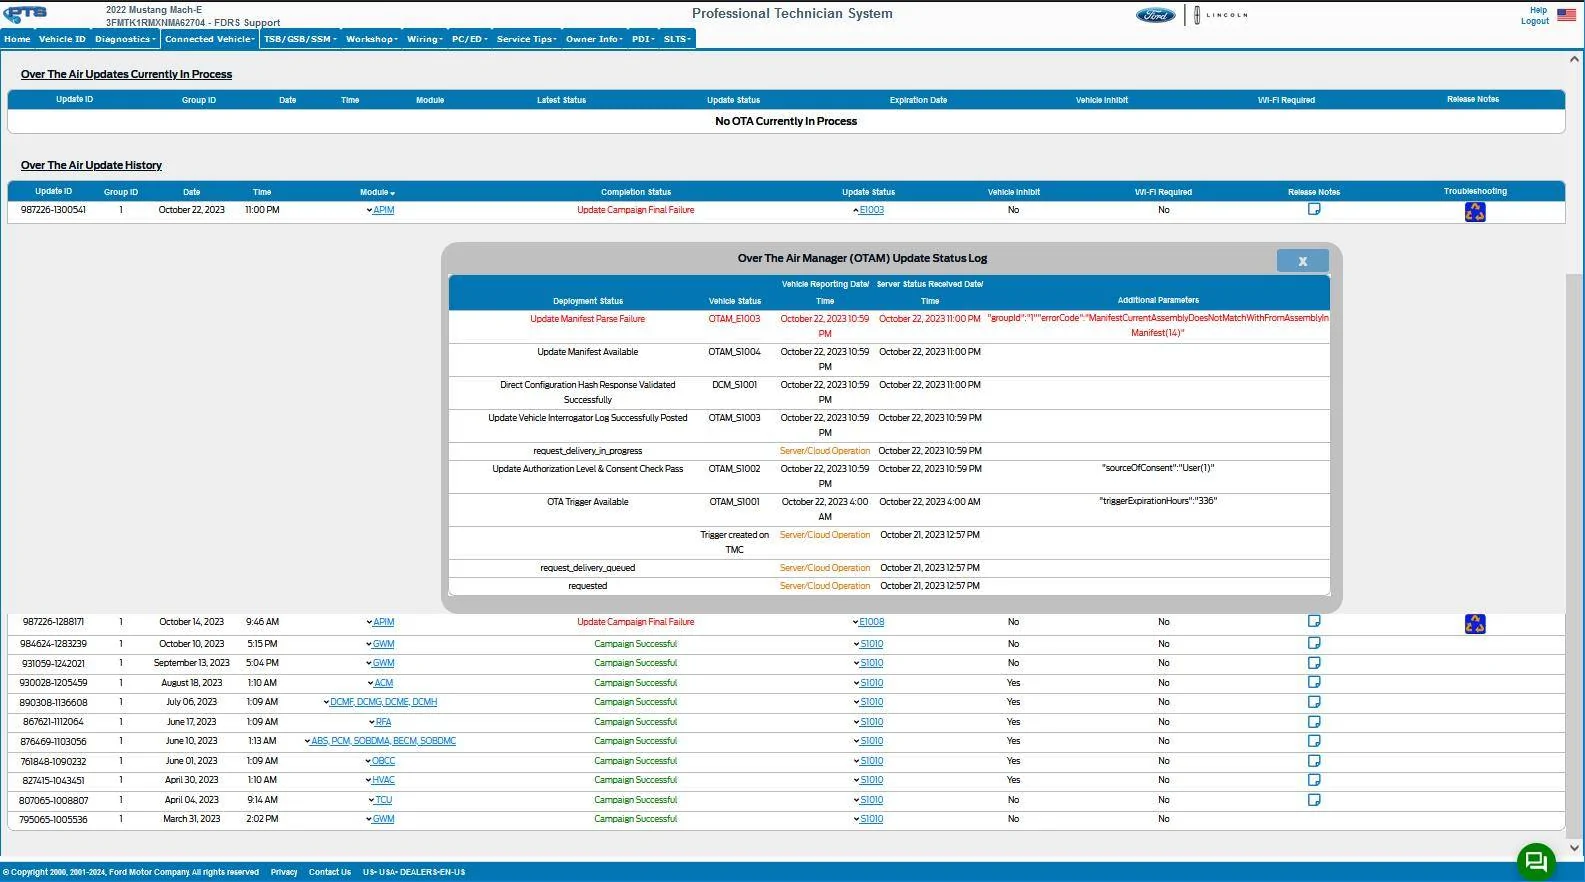This screenshot has height=882, width=1585.
Task: Show release notes for update 876469-1103056
Action: [x=1314, y=741]
